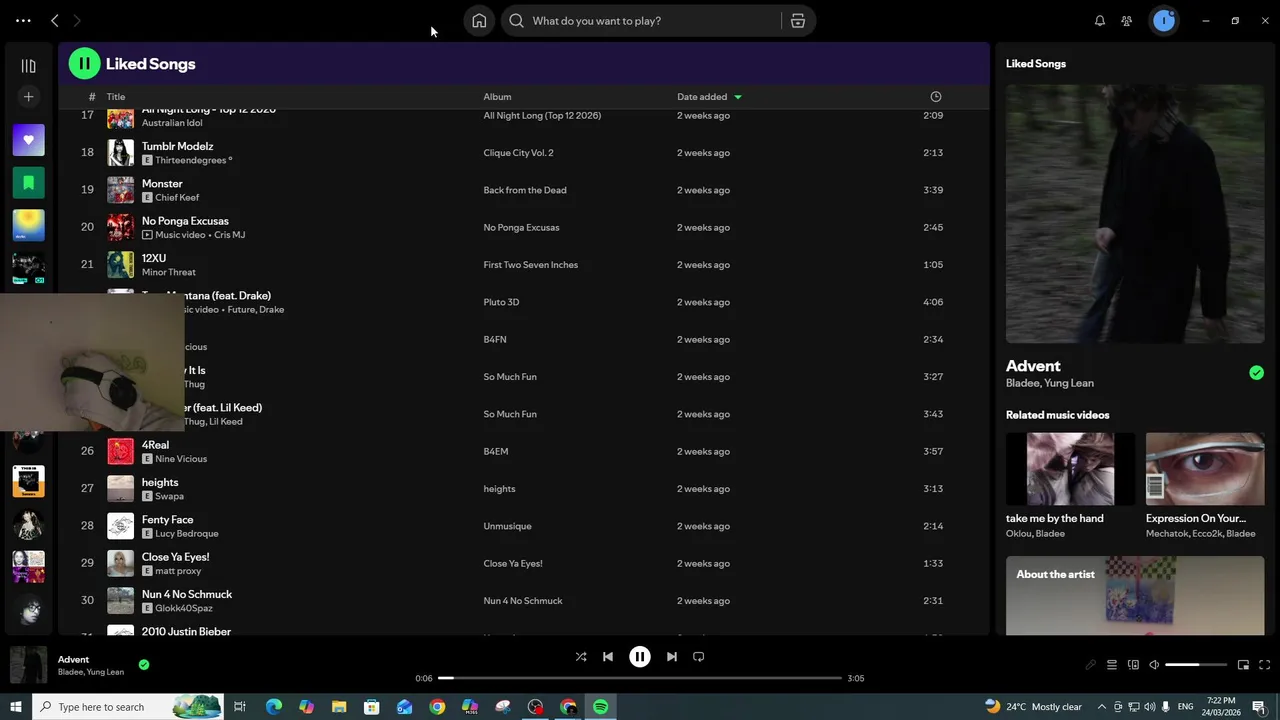Toggle liked checkmark in bottom player bar
This screenshot has width=1280, height=720.
(144, 664)
